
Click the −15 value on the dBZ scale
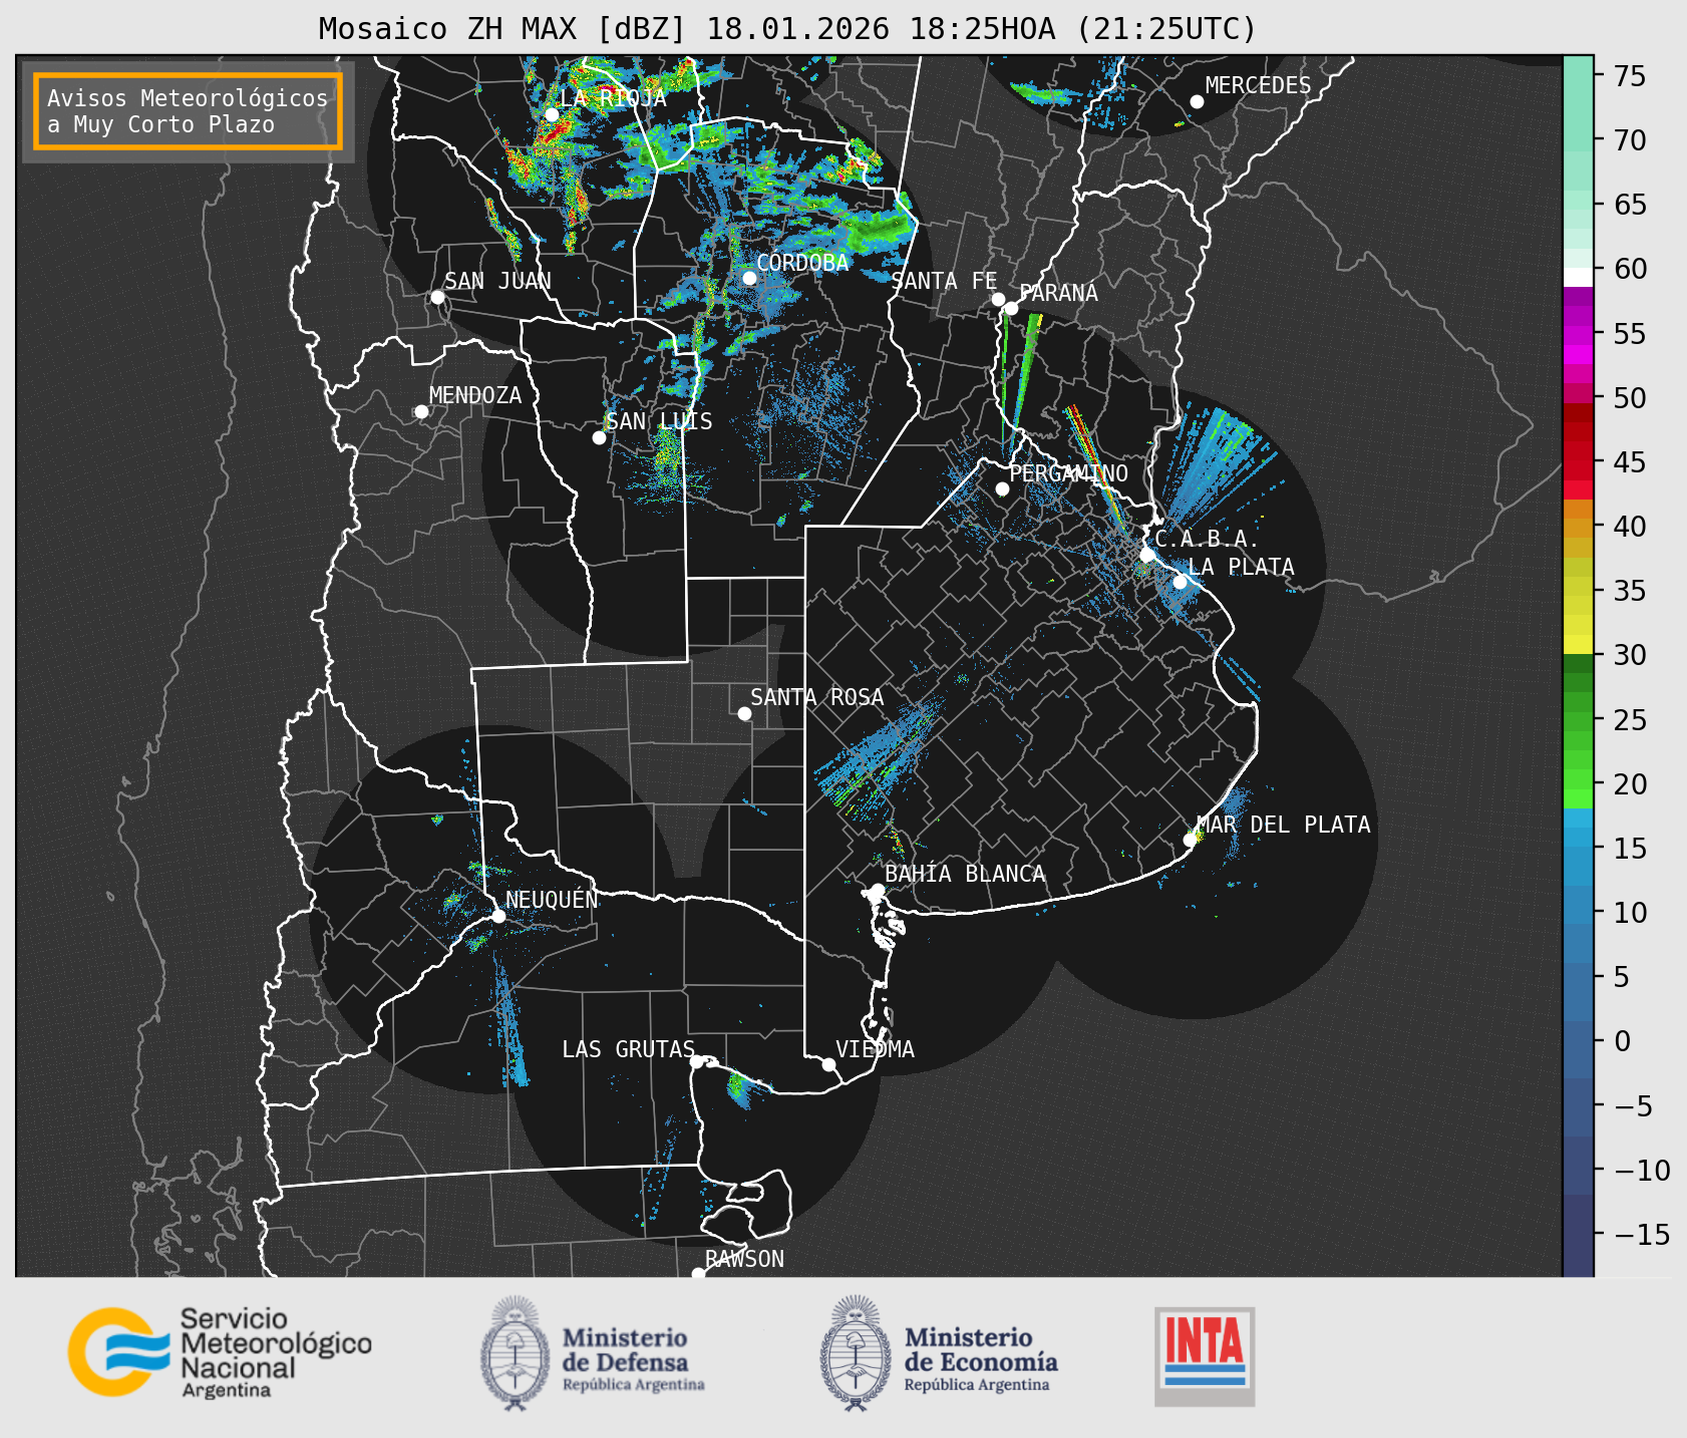[x=1640, y=1234]
